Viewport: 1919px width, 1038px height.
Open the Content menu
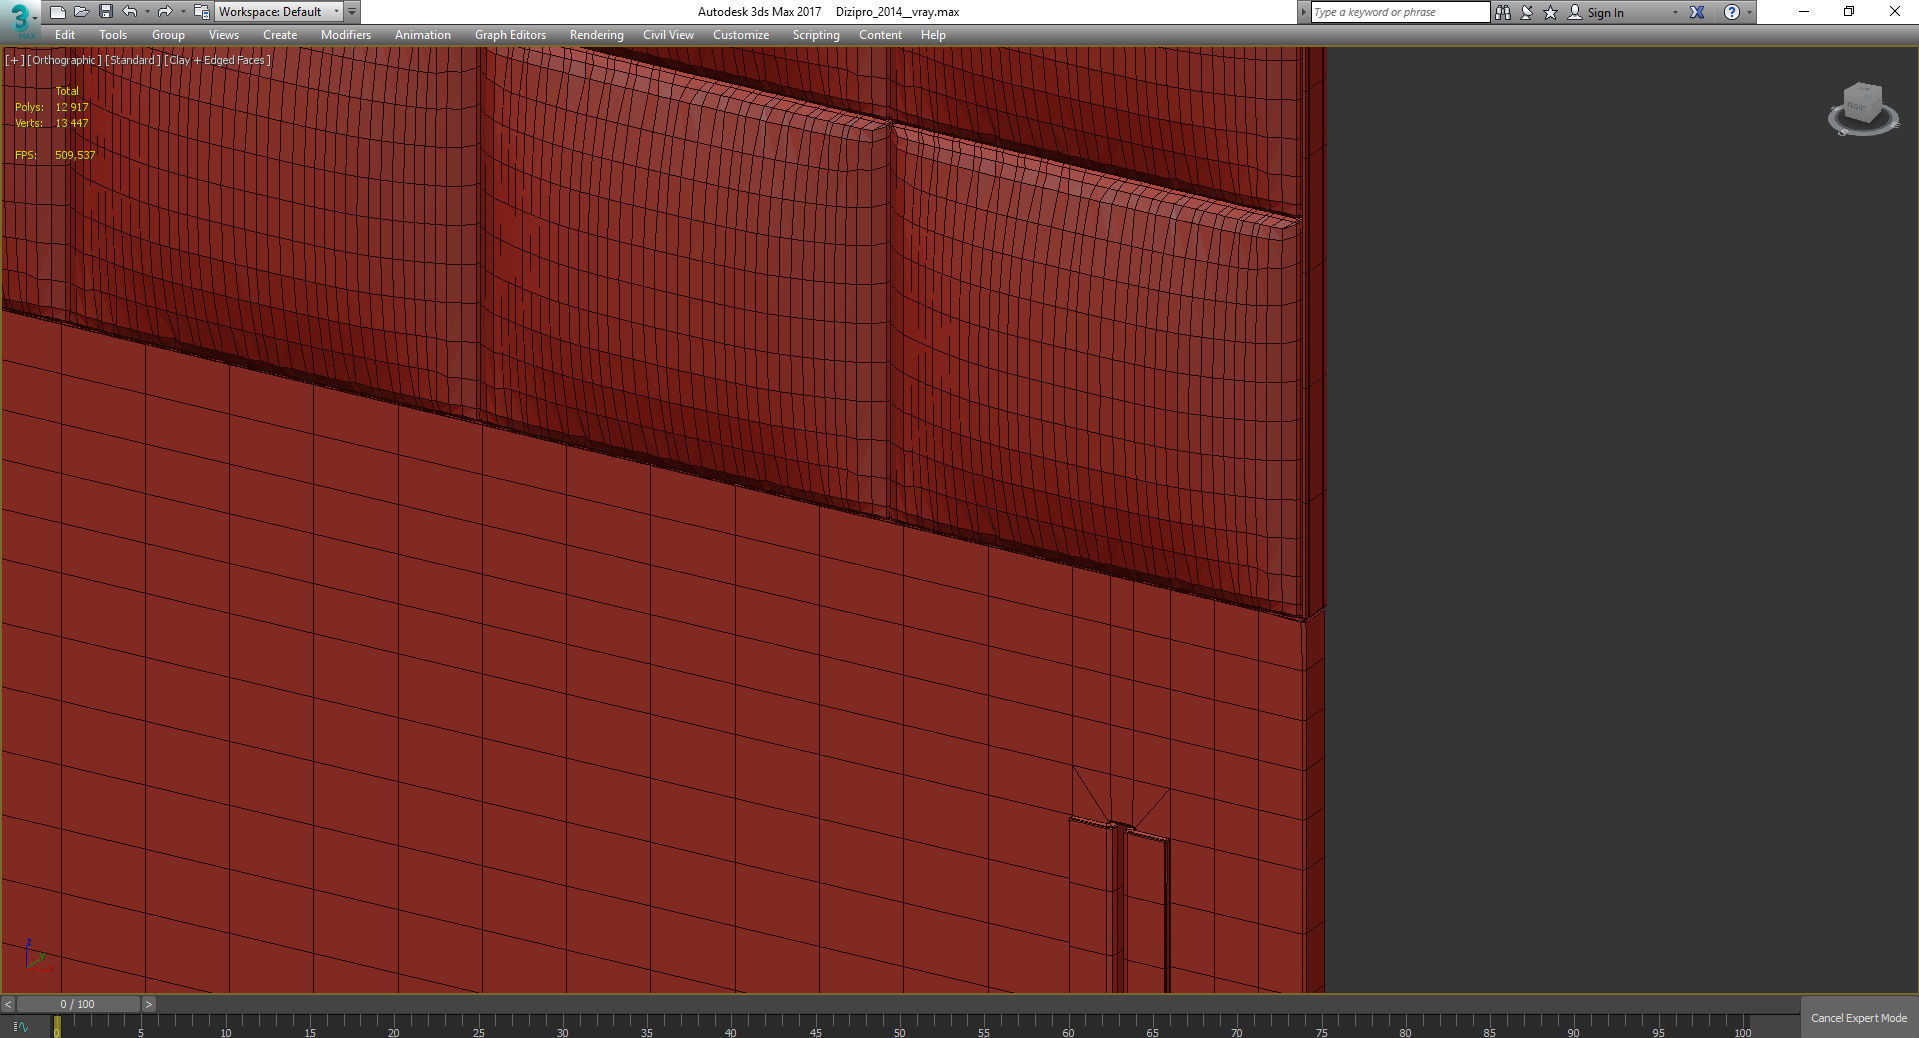(x=880, y=35)
